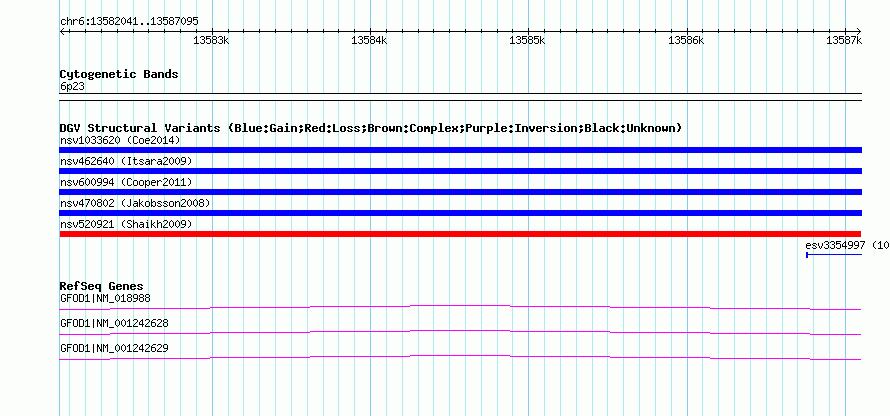Click the 13583k ruler tick label

[x=211, y=40]
